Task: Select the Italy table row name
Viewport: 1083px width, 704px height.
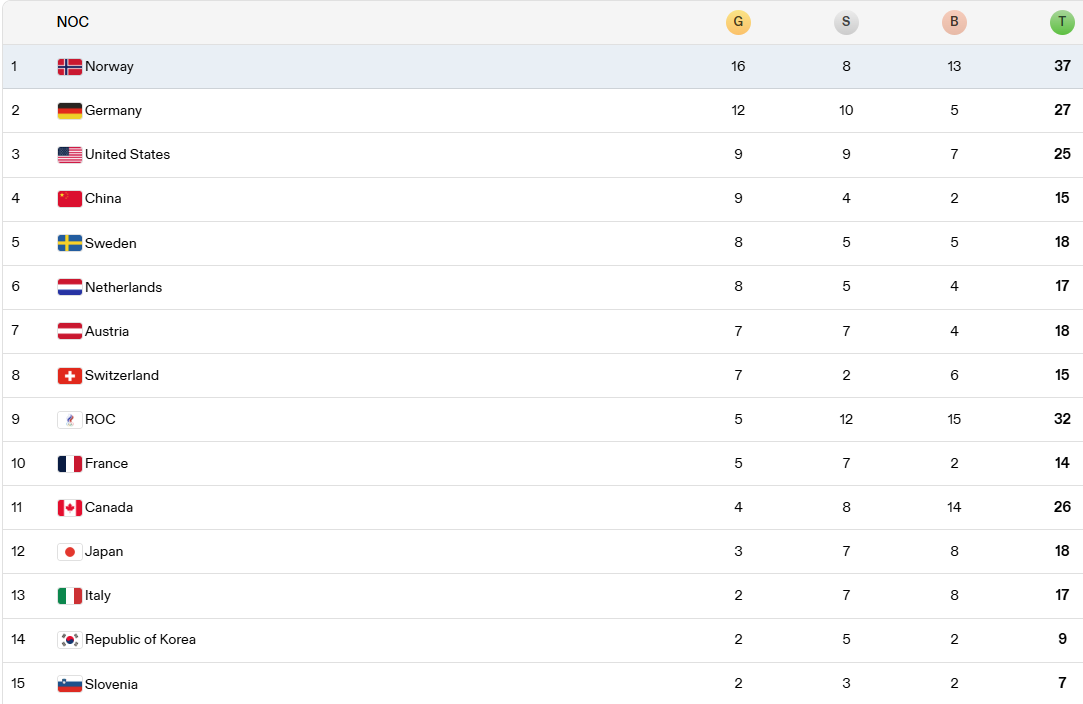Action: point(98,595)
